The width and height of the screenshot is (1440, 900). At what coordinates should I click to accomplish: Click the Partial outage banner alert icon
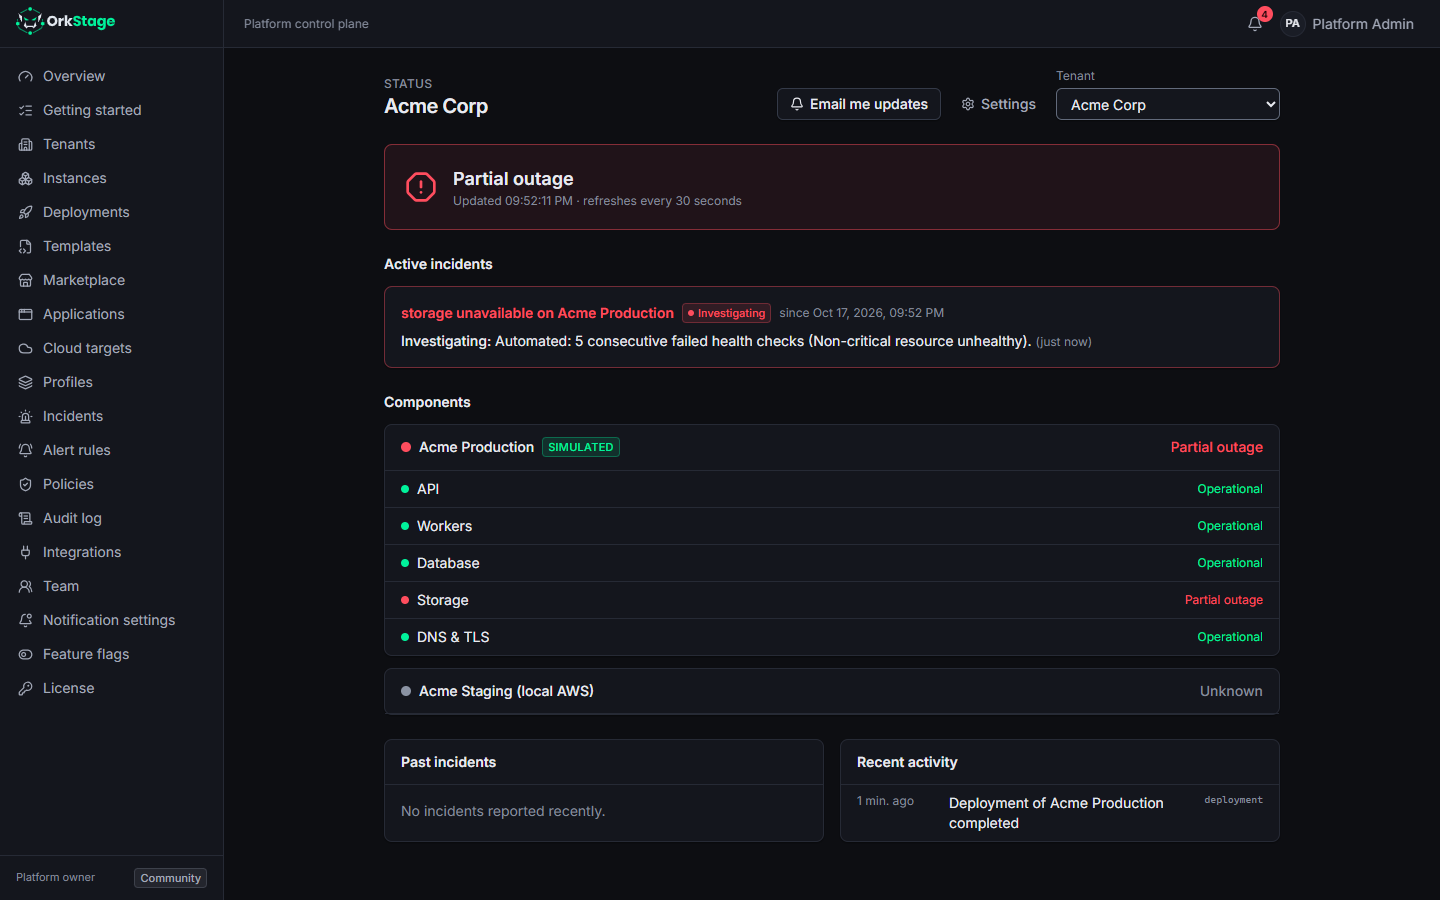421,187
